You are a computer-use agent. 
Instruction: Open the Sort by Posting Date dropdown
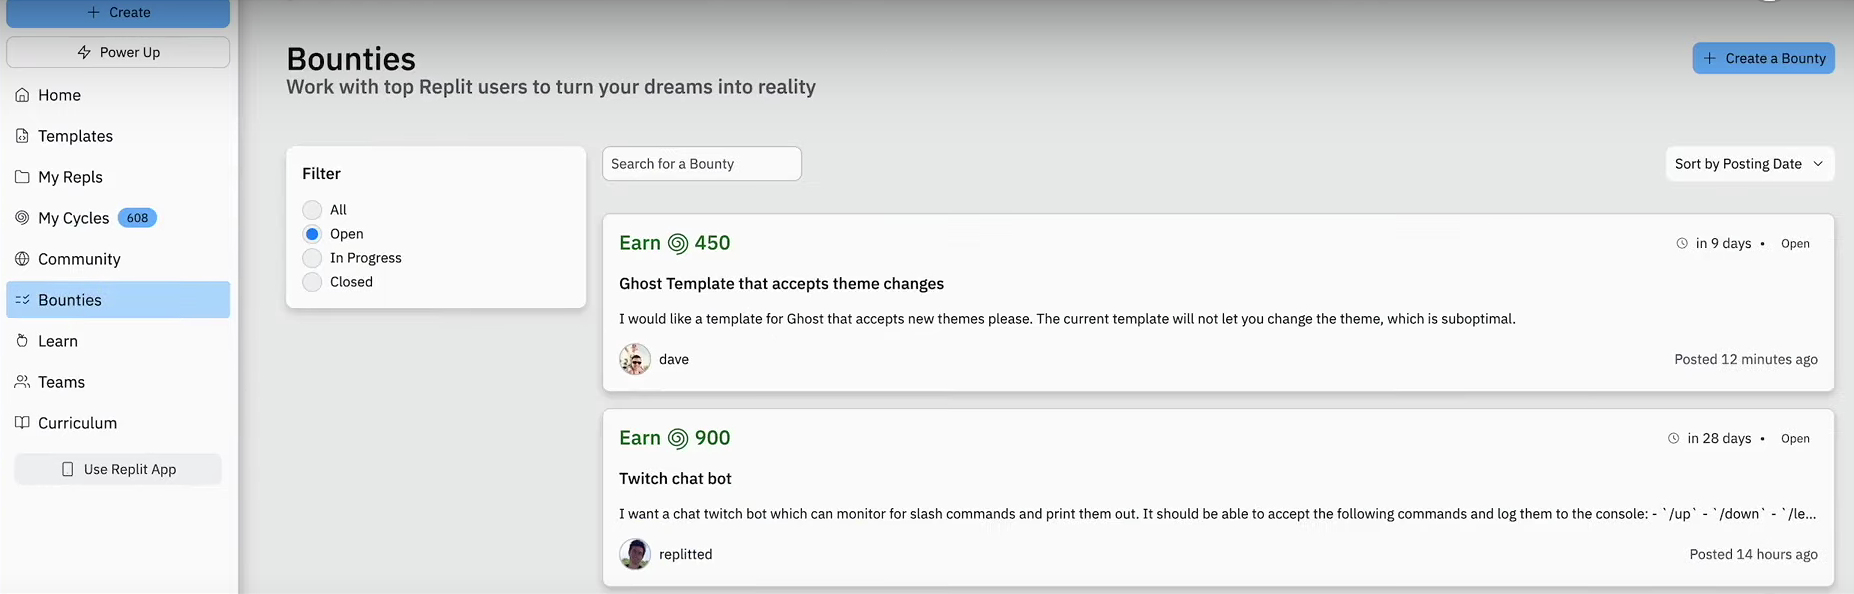(1750, 164)
